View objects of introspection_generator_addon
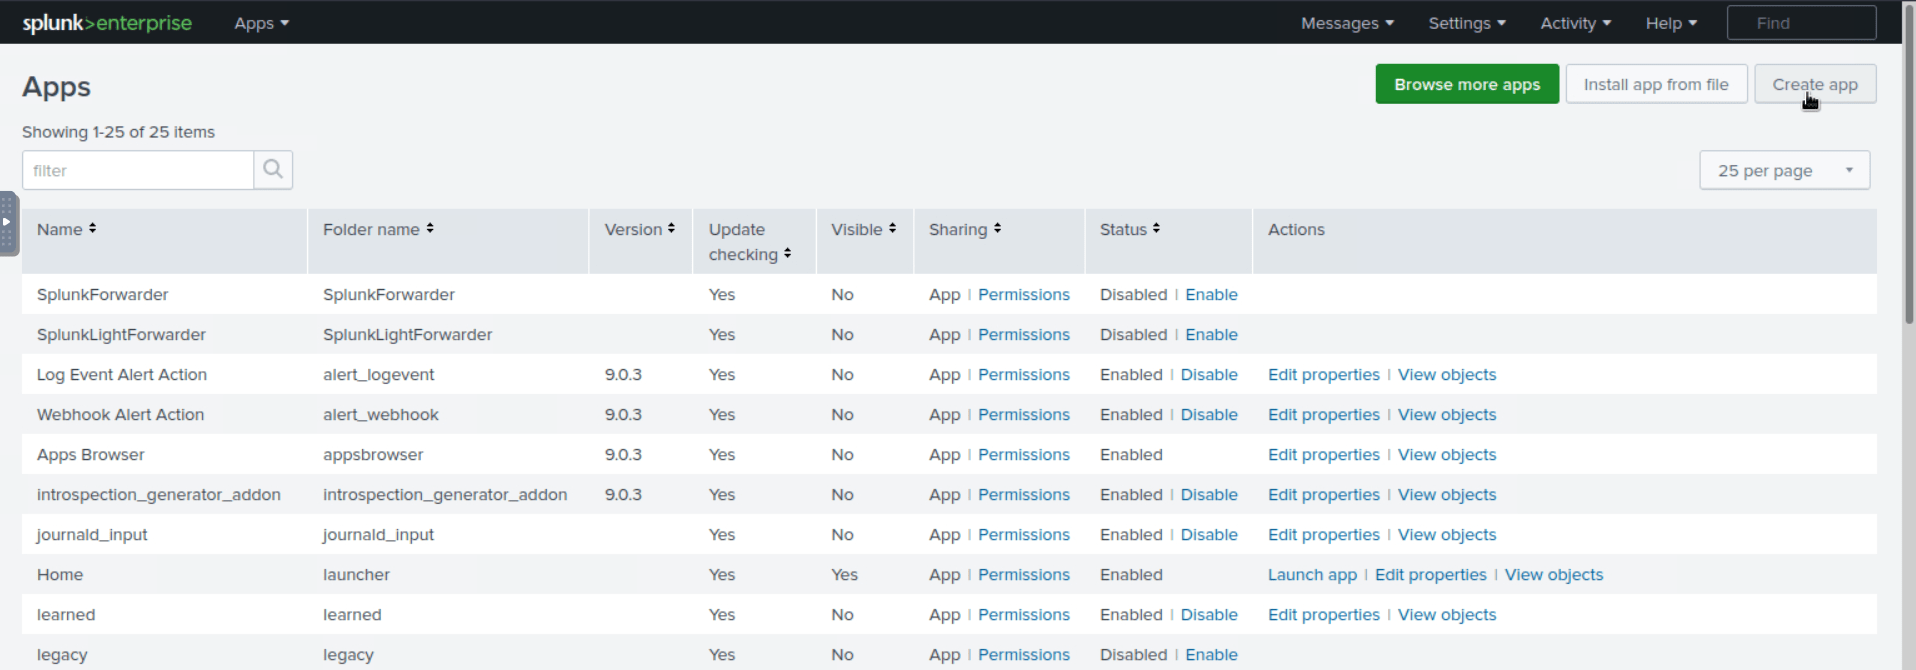This screenshot has height=670, width=1916. click(x=1447, y=494)
